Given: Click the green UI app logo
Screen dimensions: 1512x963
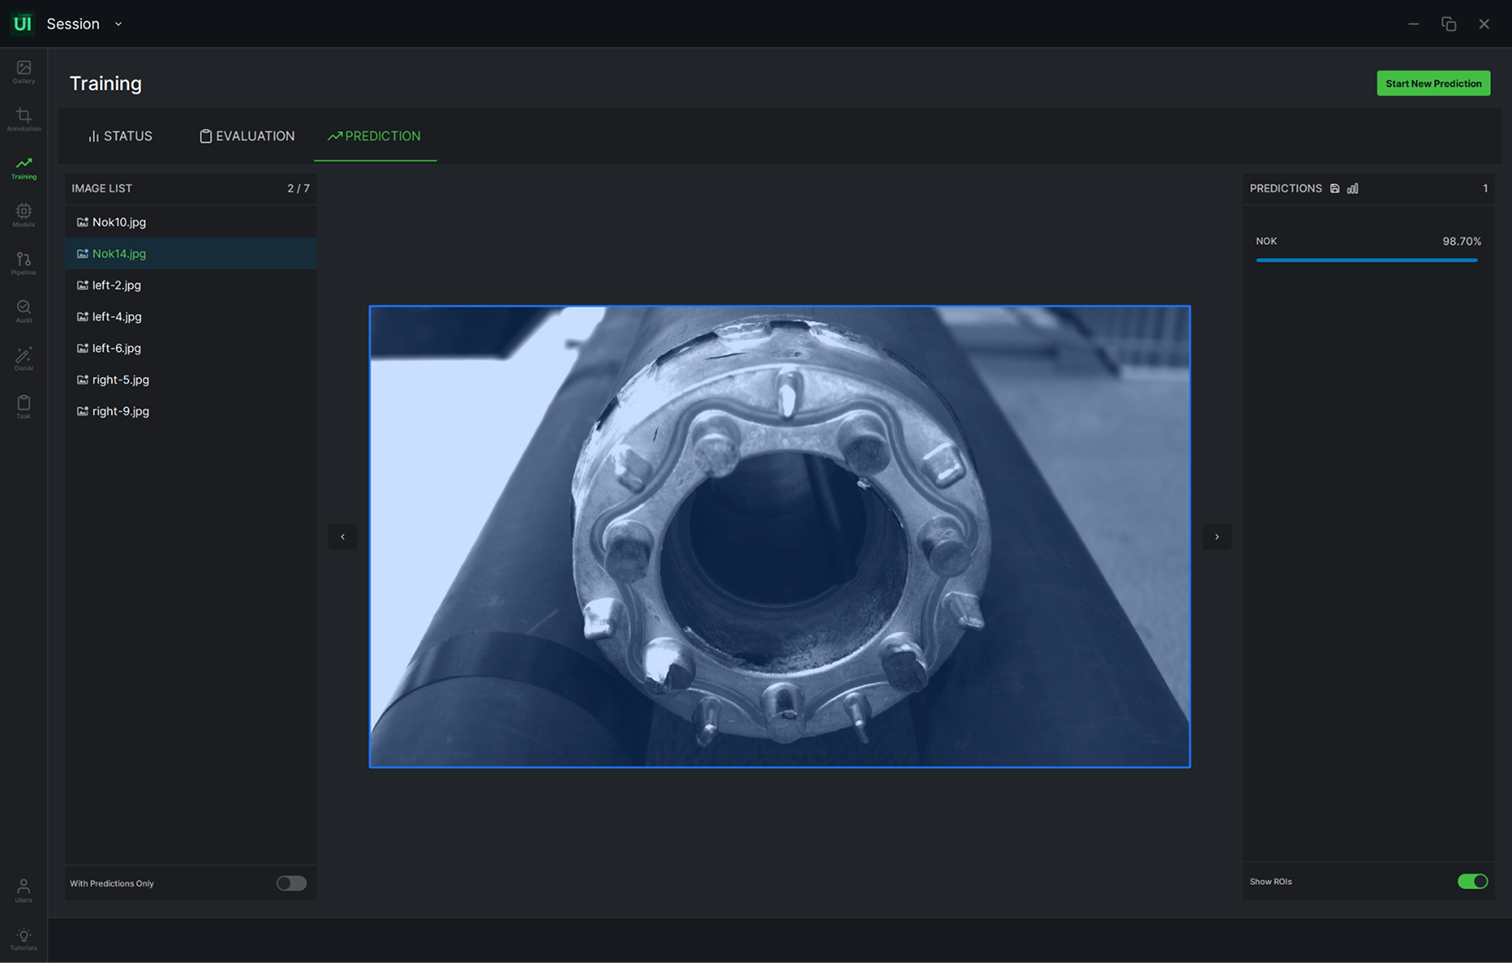Looking at the screenshot, I should 22,23.
